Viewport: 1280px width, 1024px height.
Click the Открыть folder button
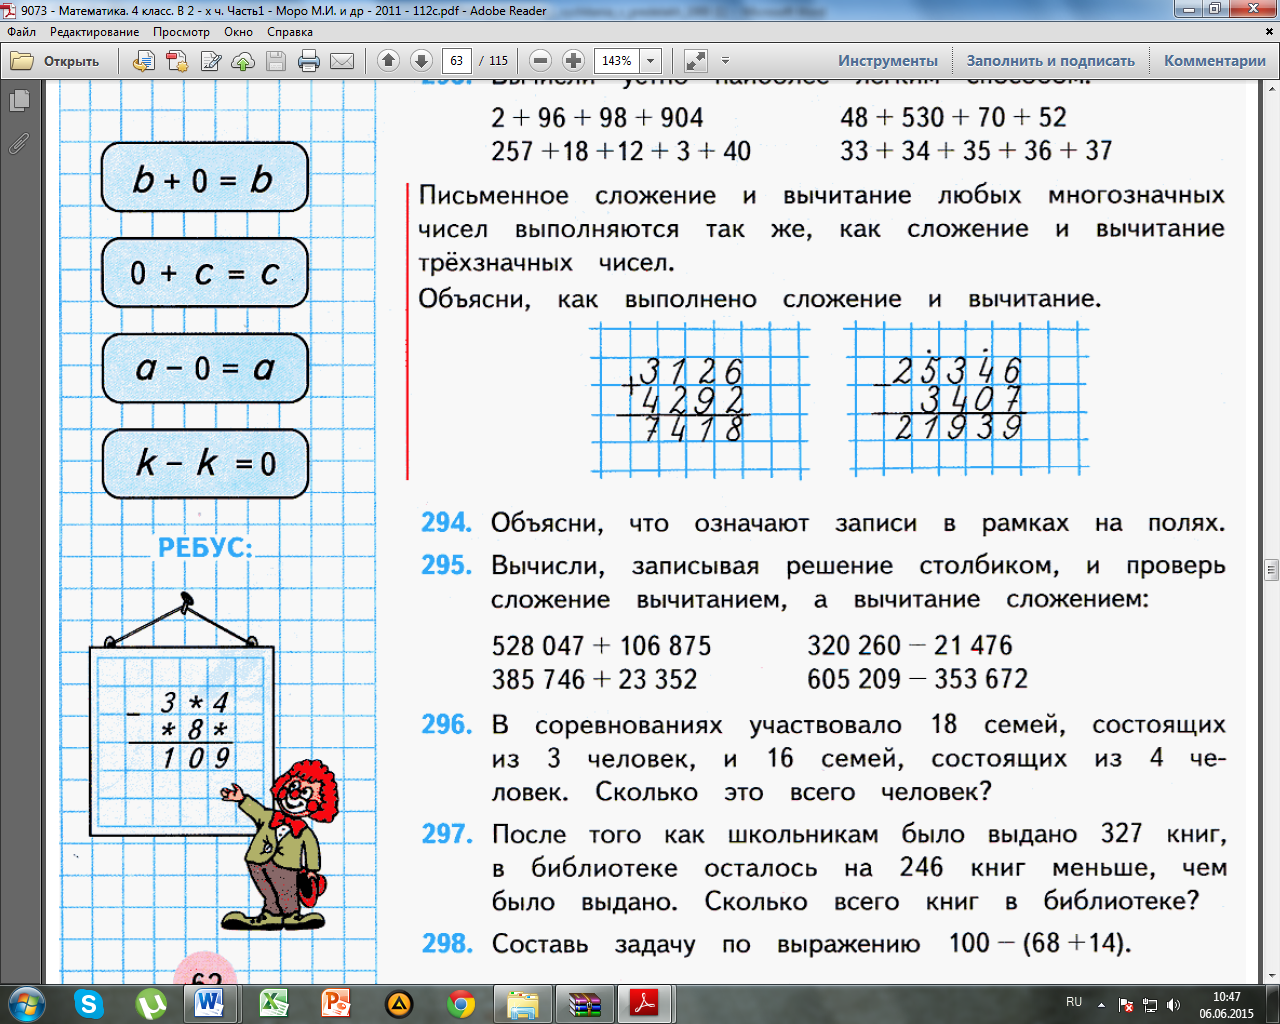coord(56,61)
